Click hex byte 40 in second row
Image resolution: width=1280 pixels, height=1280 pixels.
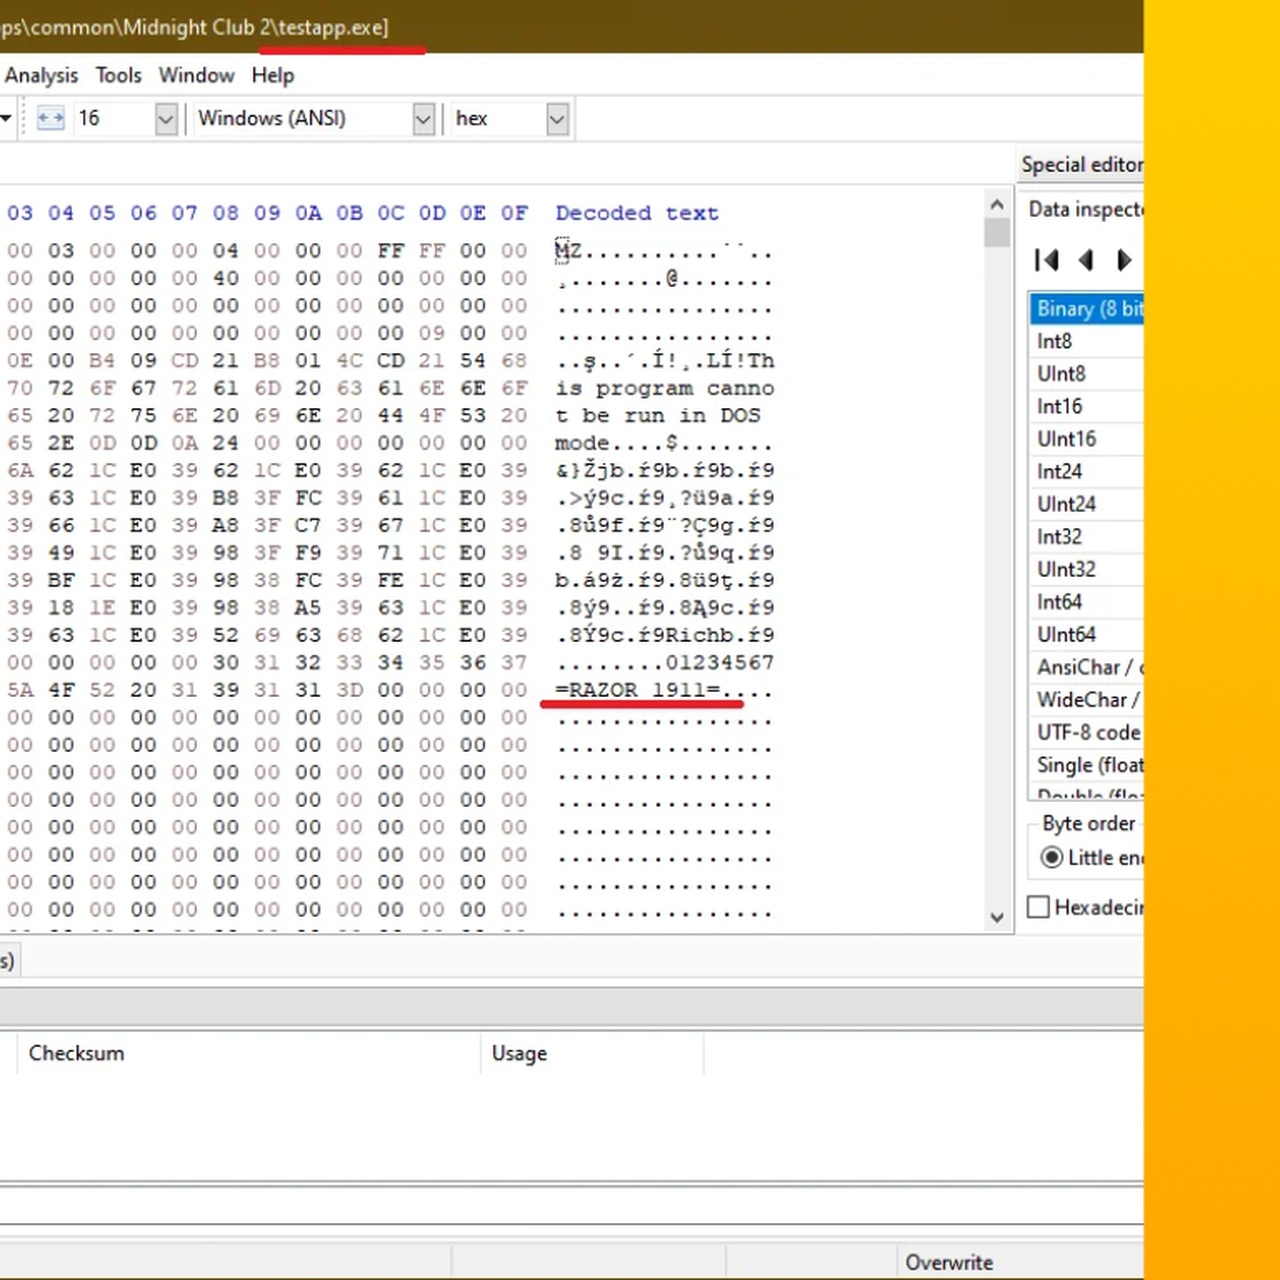(x=226, y=278)
